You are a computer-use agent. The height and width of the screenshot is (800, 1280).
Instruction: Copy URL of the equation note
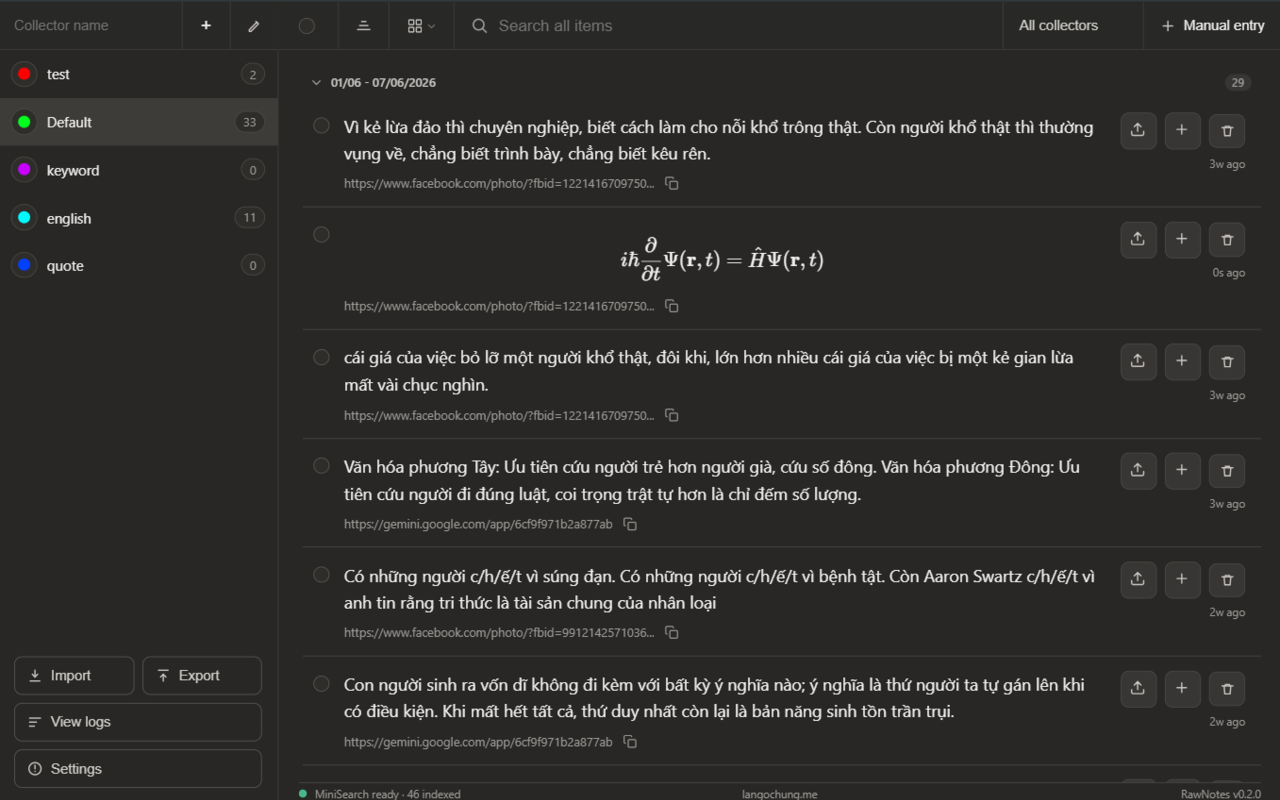672,306
